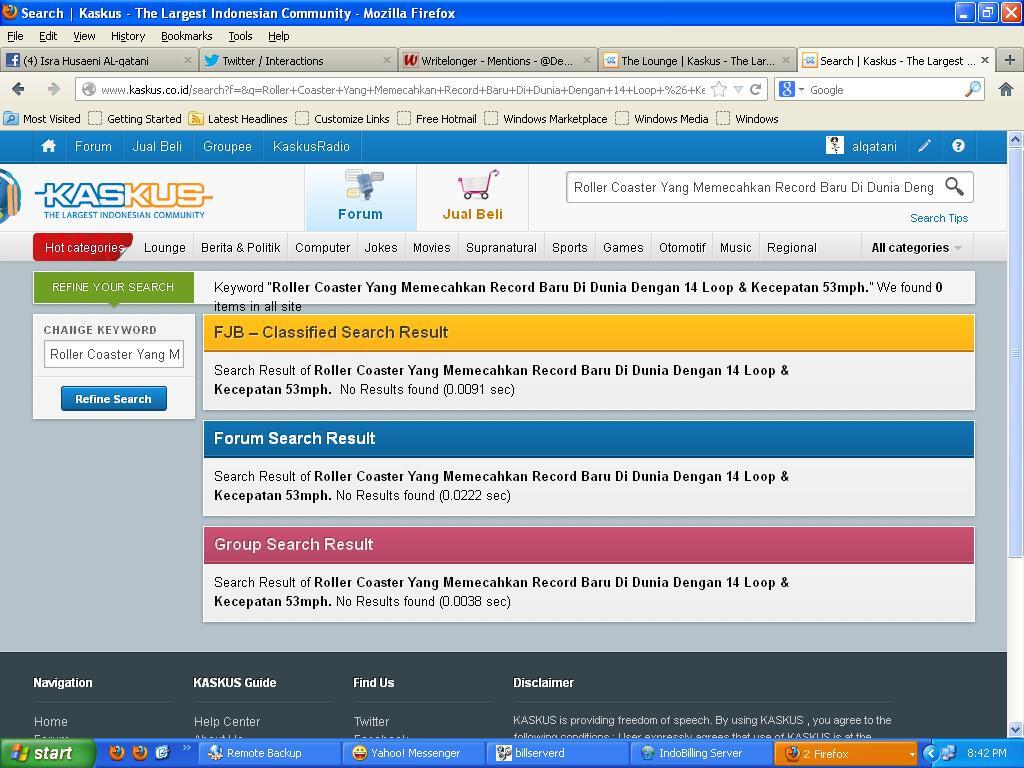The height and width of the screenshot is (768, 1024).
Task: Open Yahoo! Messenger from taskbar
Action: 414,753
